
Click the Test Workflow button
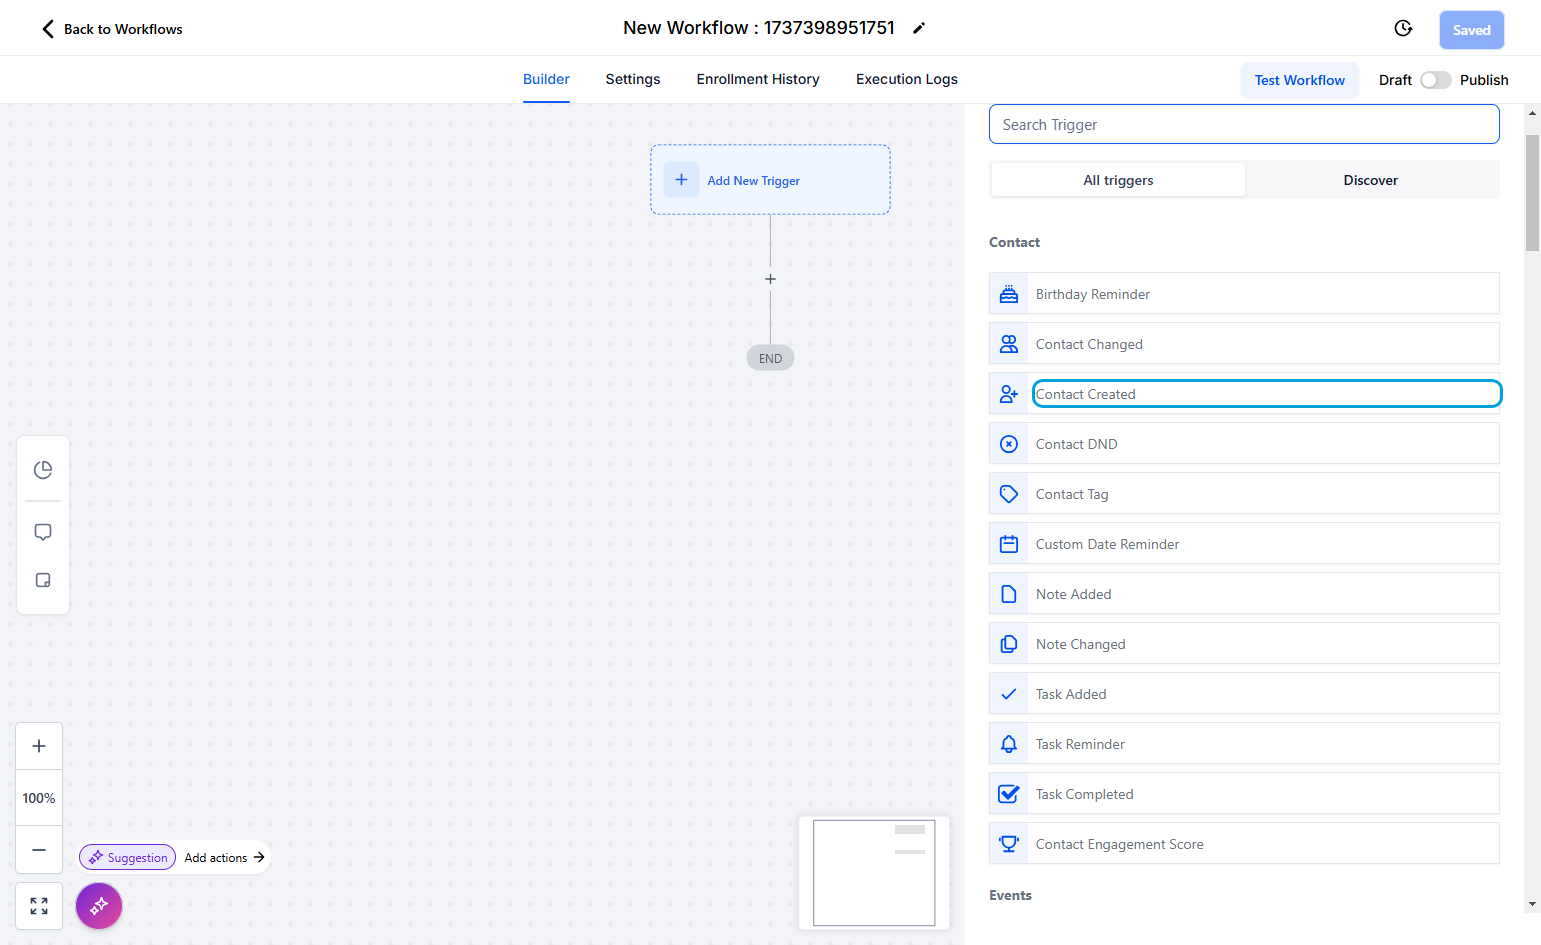coord(1299,80)
